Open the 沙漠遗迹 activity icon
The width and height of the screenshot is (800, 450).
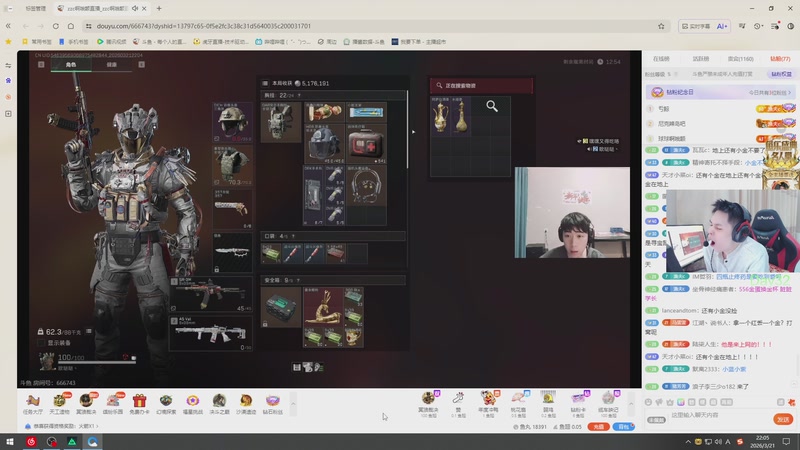coord(245,405)
